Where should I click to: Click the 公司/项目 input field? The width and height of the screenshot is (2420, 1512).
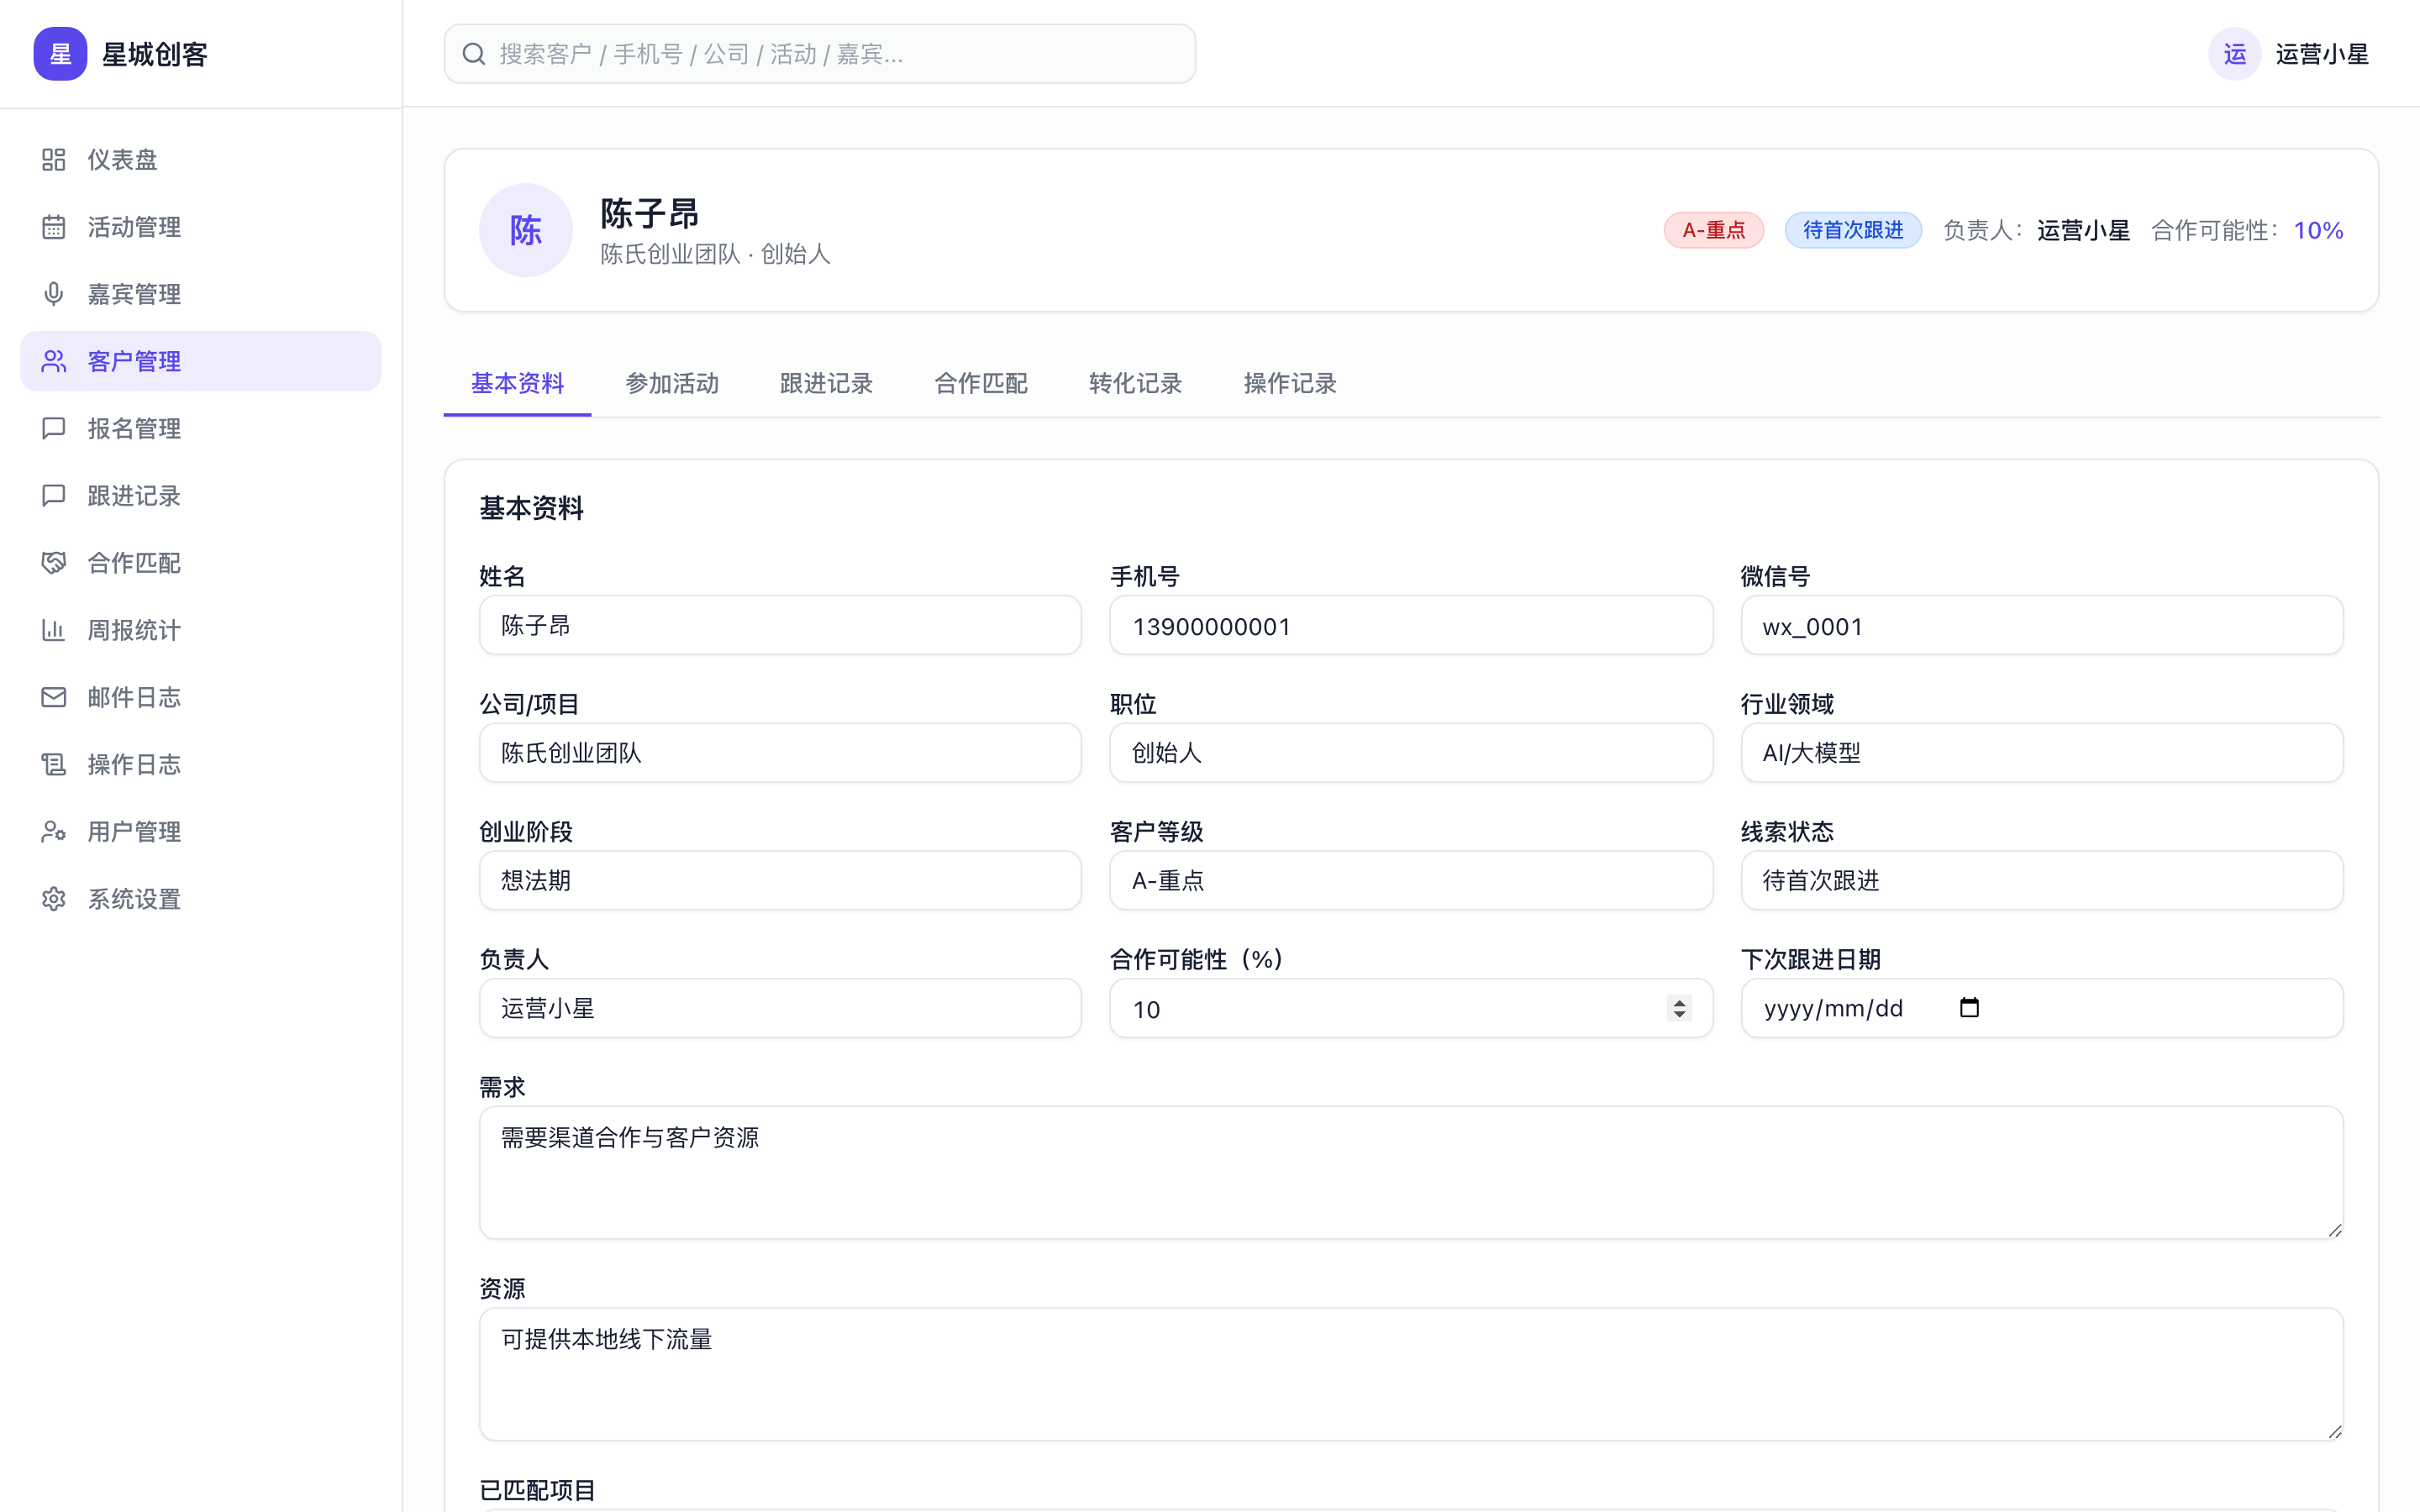point(780,753)
